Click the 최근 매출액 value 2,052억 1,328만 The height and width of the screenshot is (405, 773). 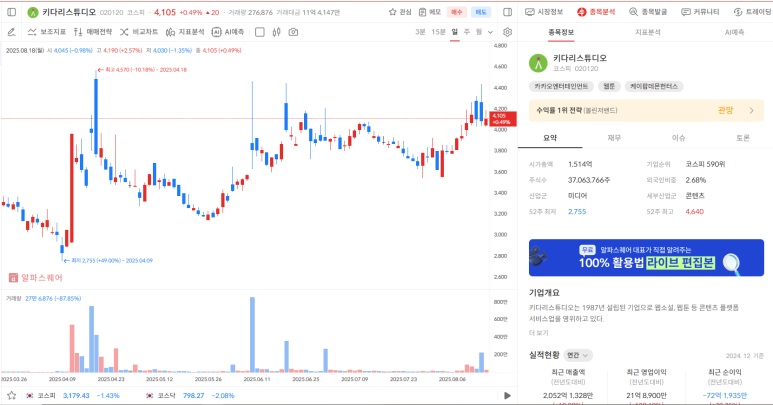567,395
